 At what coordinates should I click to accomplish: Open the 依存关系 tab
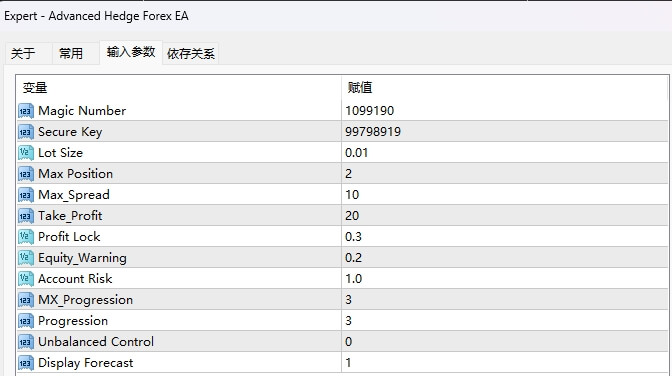(191, 54)
